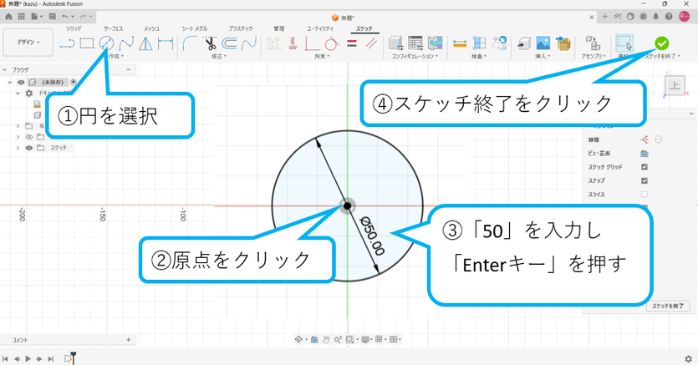Toggle visibility of the root (未保存) component

coord(20,82)
